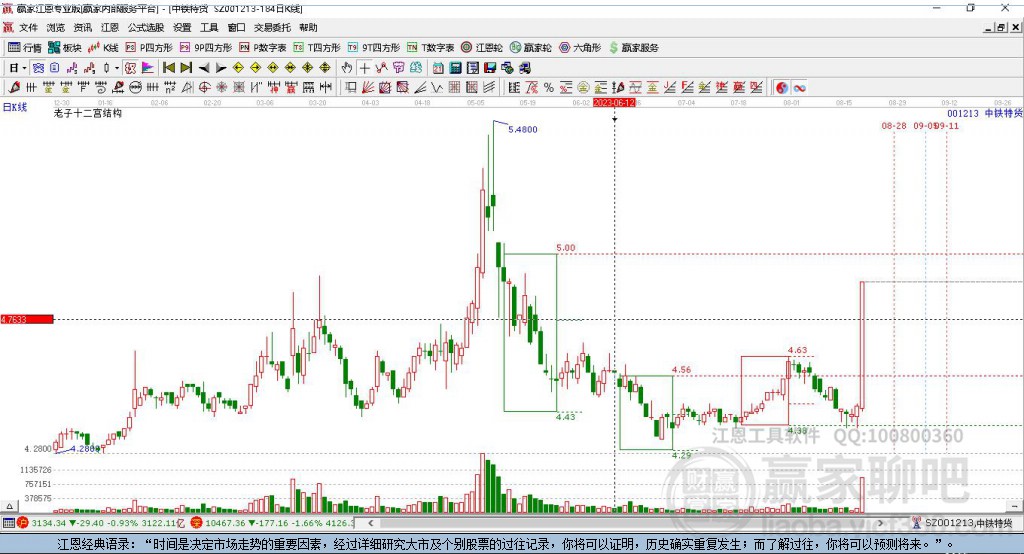Select the red pen drawing tool
1024x554 pixels.
pos(14,88)
